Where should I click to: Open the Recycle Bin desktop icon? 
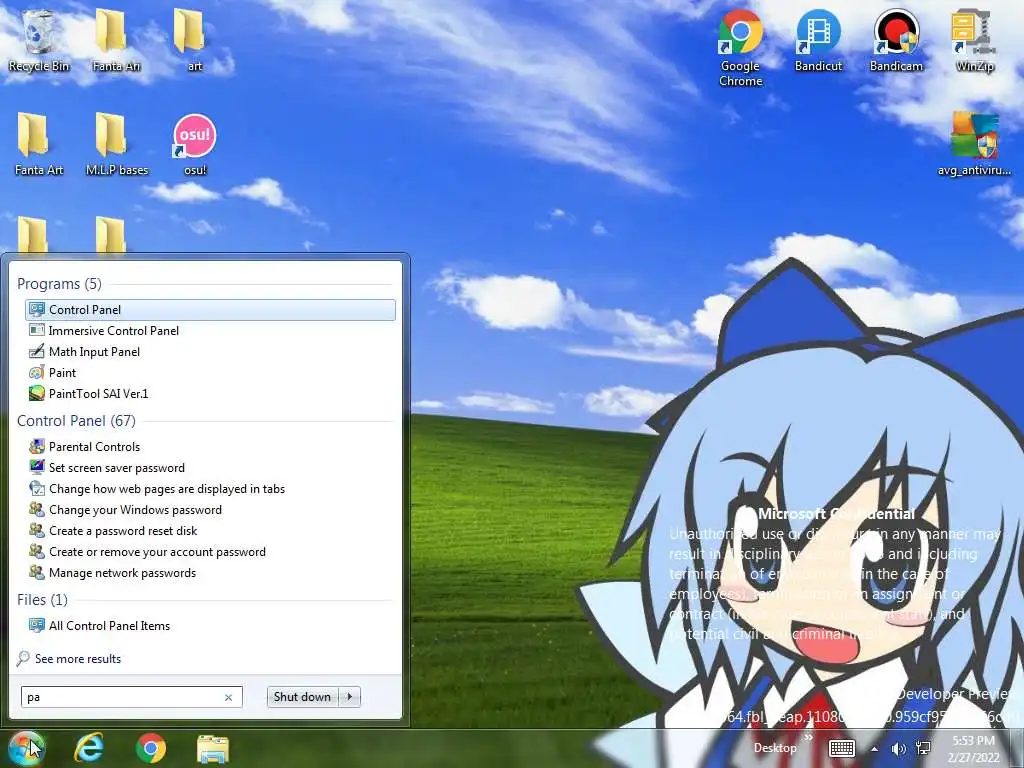(x=39, y=40)
